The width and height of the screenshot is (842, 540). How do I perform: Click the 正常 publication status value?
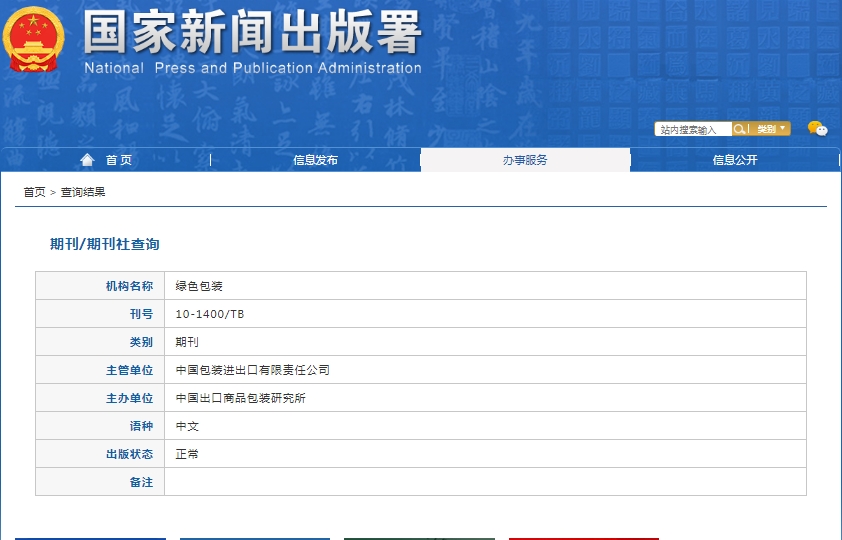coord(187,454)
